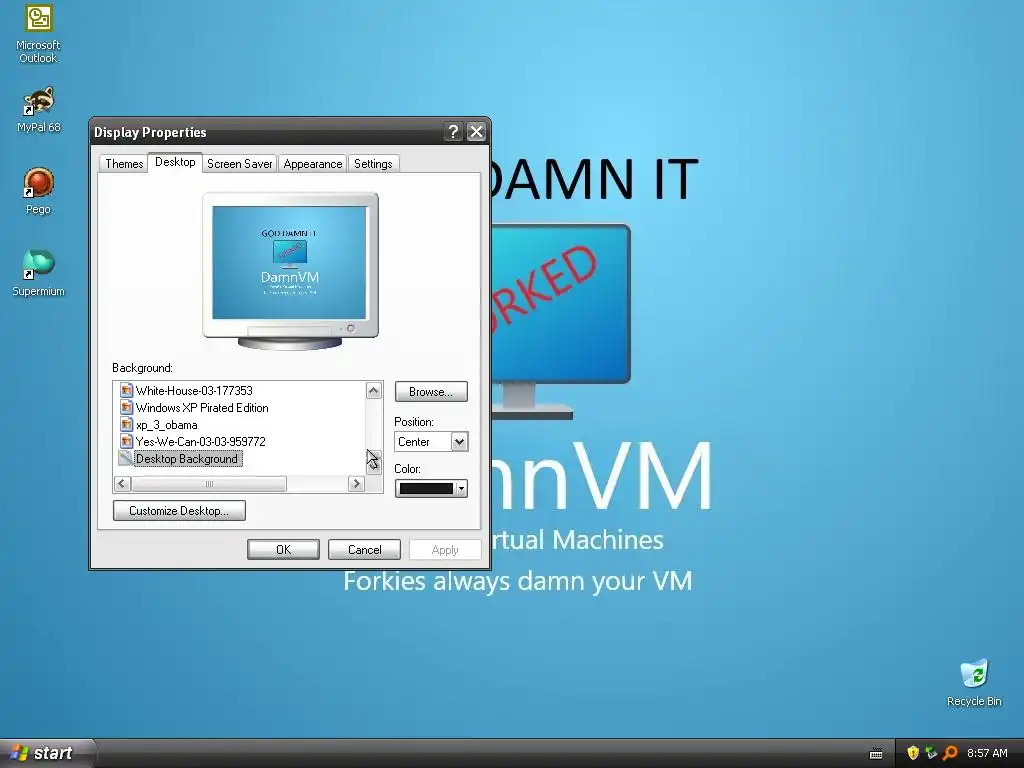Screen dimensions: 1024x768
Task: Switch to the Themes tab
Action: [124, 164]
